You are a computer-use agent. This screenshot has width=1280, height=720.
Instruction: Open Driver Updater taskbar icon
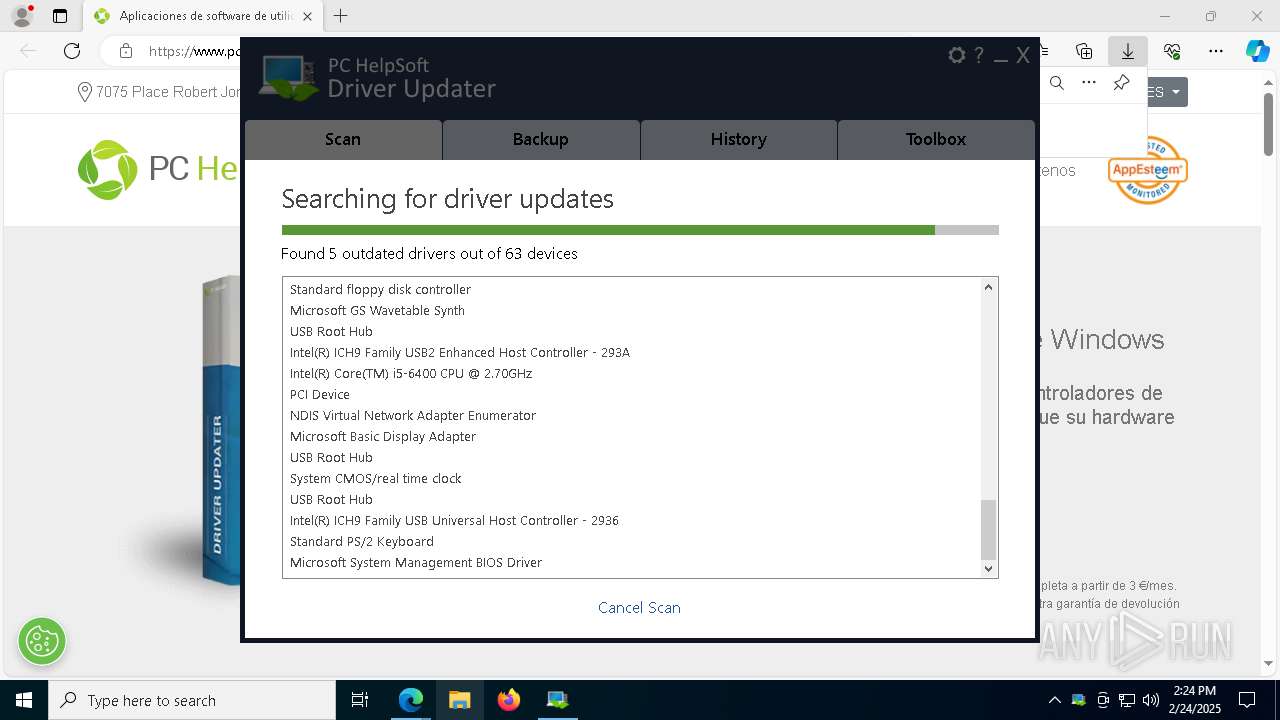pyautogui.click(x=558, y=700)
